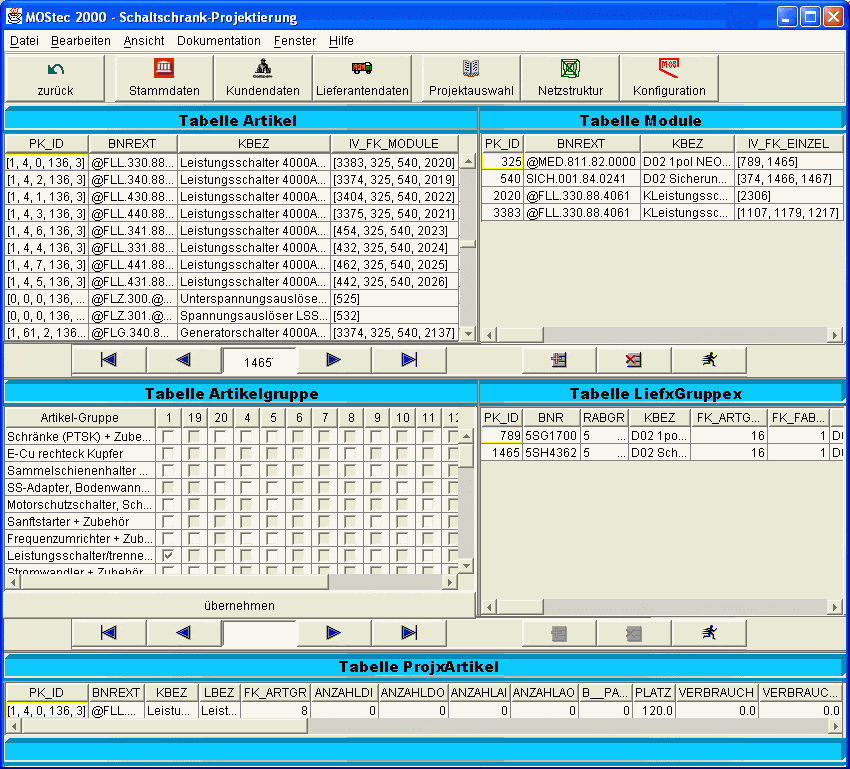850x769 pixels.
Task: Uncheck Leistungsschalter/trenne... checkbox in column 1
Action: click(168, 555)
